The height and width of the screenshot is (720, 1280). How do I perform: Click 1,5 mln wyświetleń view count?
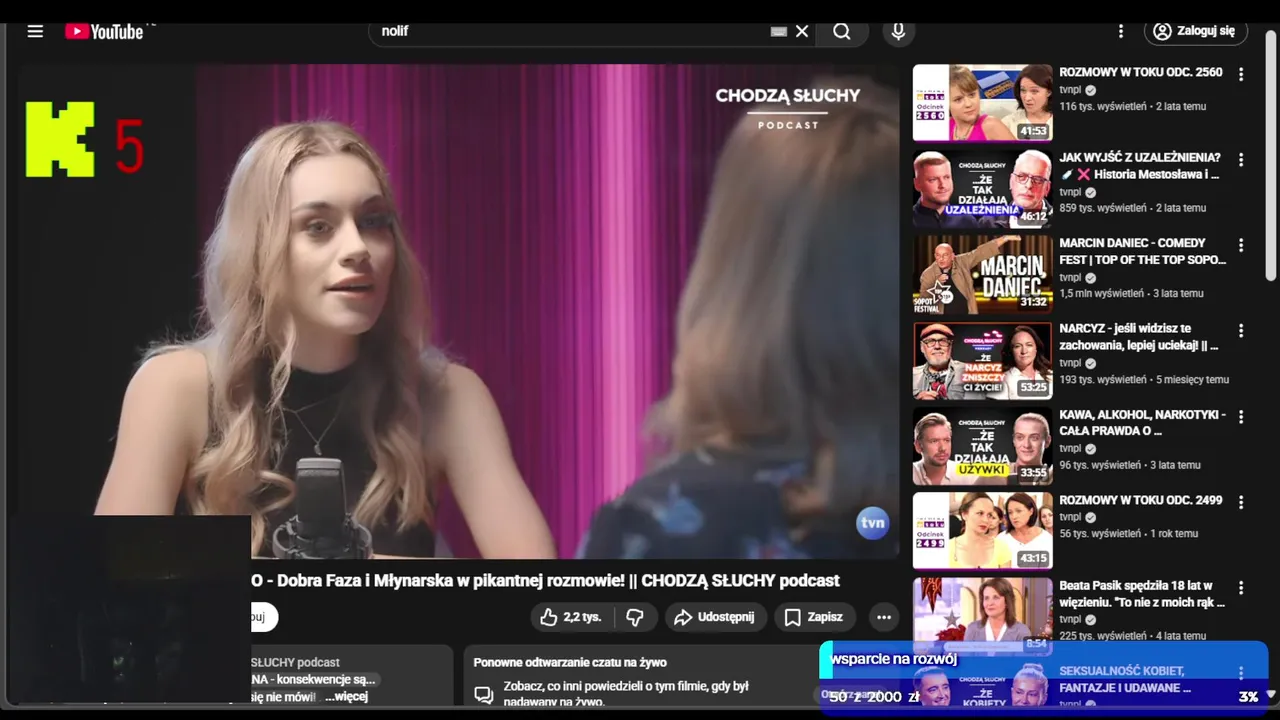pos(1103,294)
